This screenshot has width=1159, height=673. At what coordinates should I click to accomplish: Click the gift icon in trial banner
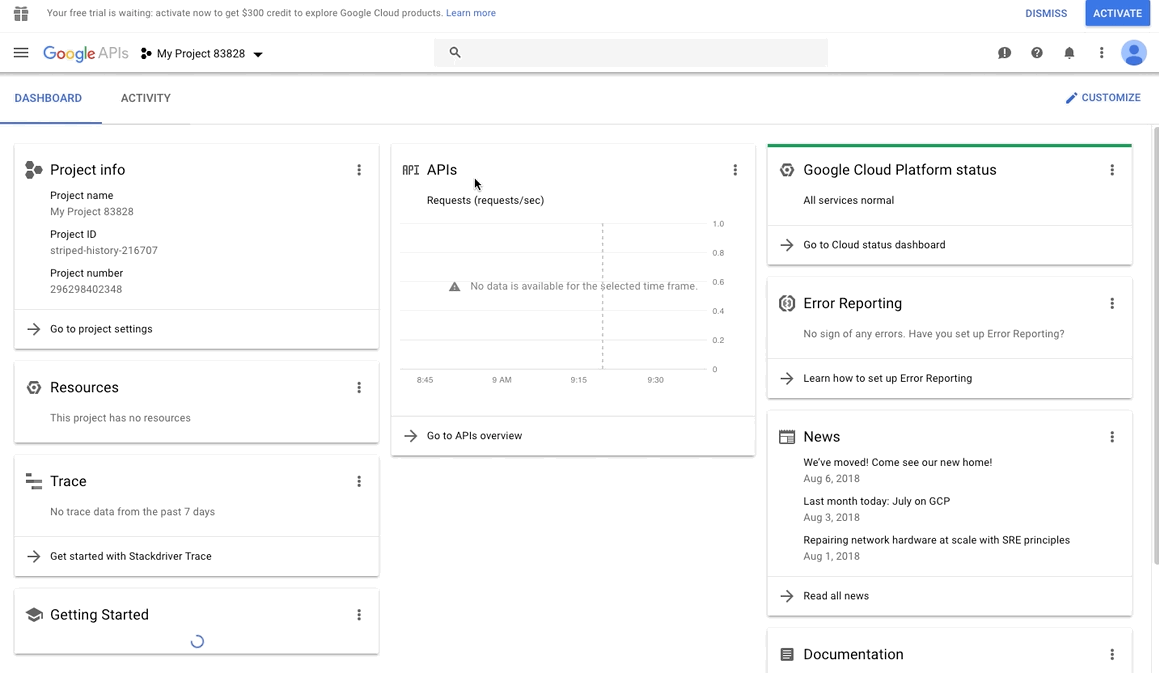21,13
